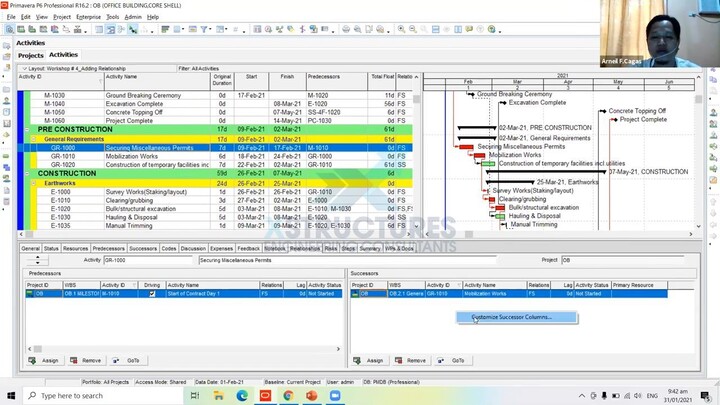Viewport: 720px width, 405px height.
Task: Click the Level Resources toolbar icon
Action: [x=279, y=29]
